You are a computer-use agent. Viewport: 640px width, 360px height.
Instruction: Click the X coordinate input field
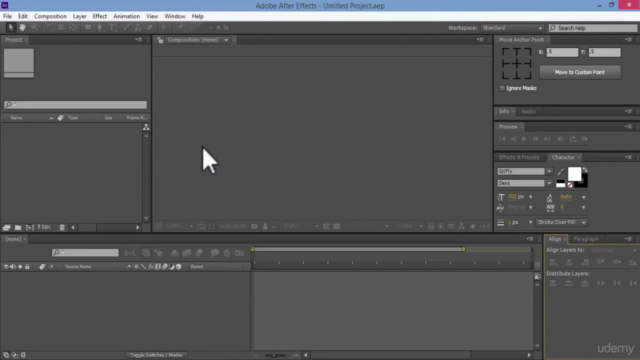[x=562, y=52]
